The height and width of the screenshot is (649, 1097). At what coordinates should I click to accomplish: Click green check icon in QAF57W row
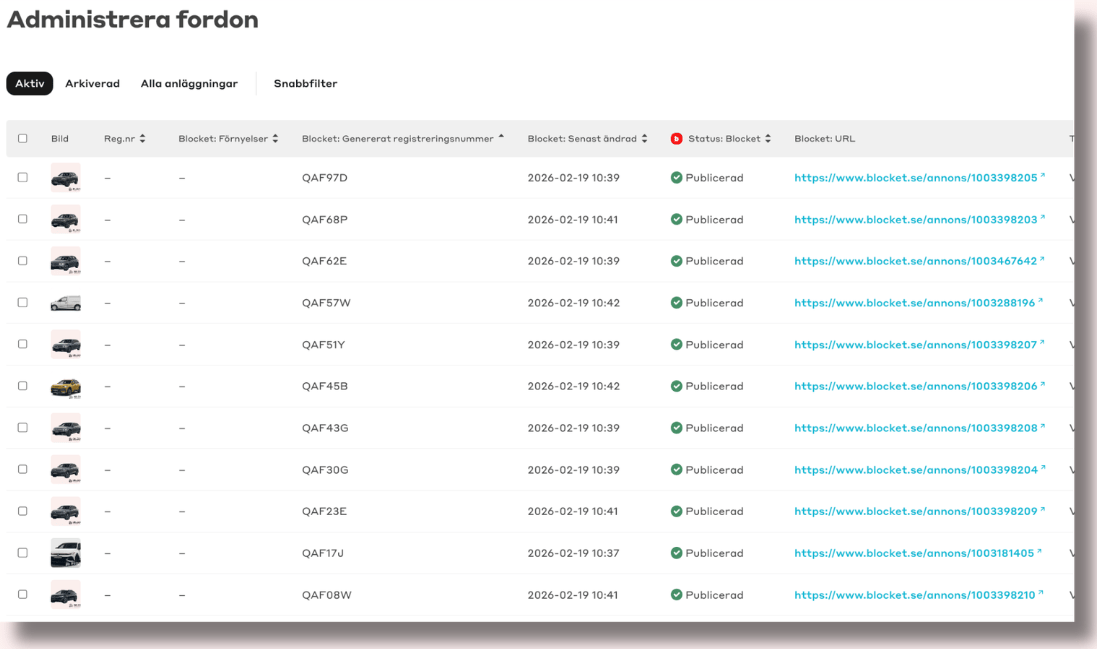point(677,303)
